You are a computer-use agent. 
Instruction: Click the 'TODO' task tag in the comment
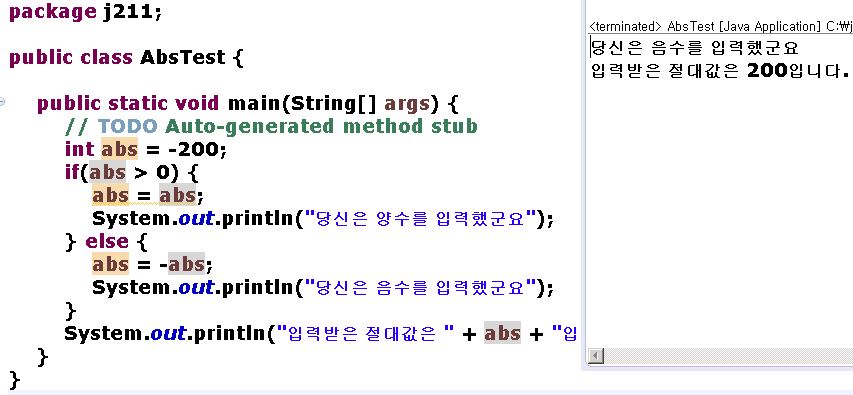pyautogui.click(x=128, y=126)
